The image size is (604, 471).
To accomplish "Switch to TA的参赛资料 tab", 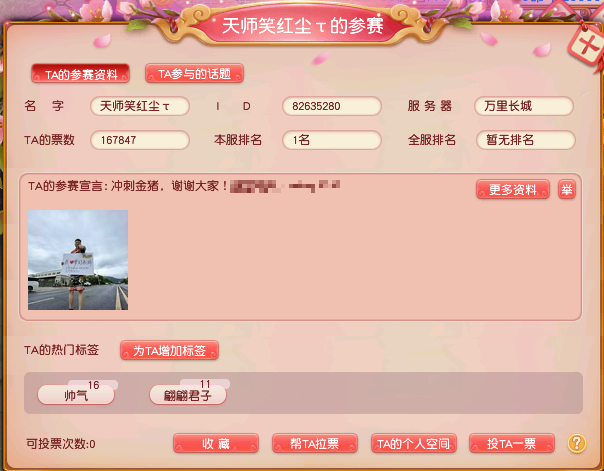I will [x=81, y=74].
